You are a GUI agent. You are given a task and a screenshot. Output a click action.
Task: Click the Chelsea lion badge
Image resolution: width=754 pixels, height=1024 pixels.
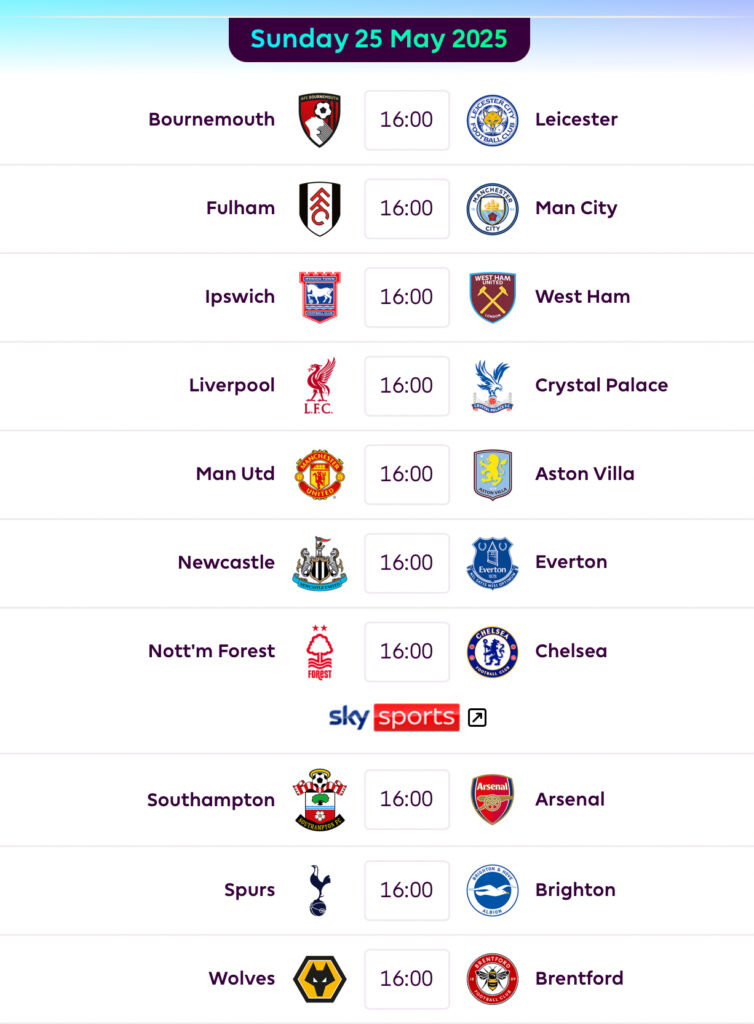492,652
